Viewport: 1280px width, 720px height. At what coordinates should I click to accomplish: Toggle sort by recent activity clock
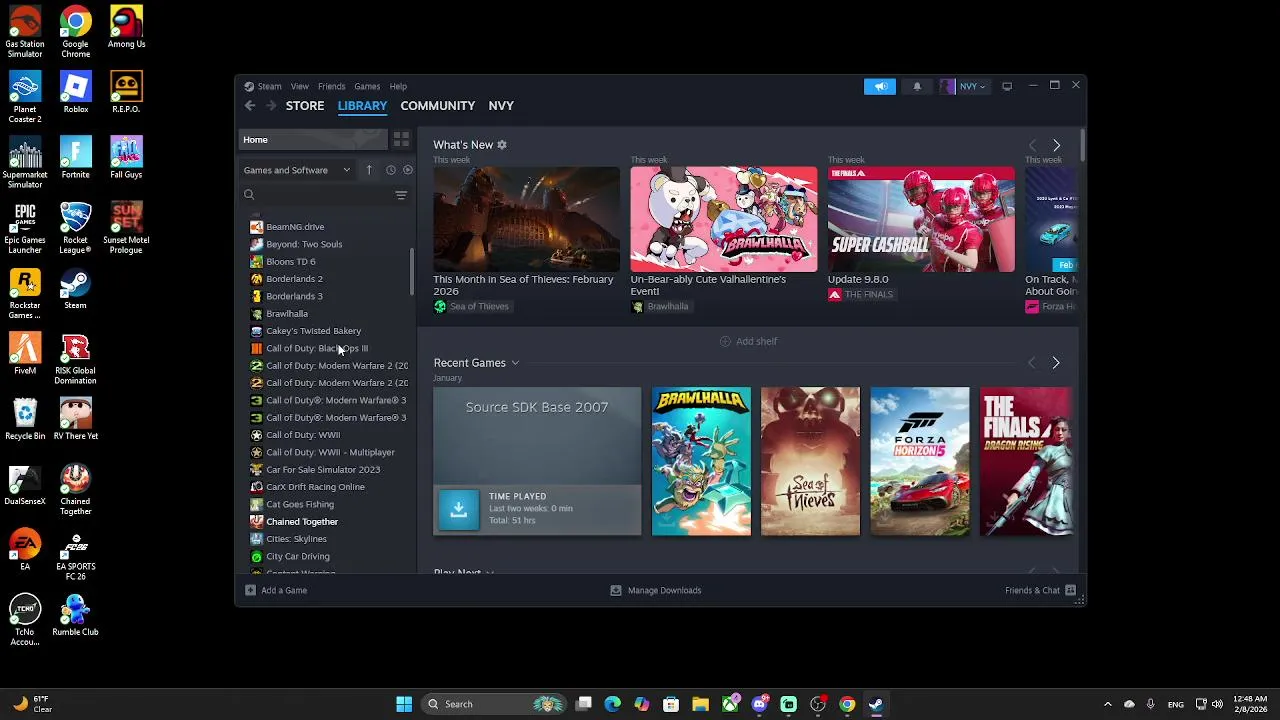click(391, 170)
